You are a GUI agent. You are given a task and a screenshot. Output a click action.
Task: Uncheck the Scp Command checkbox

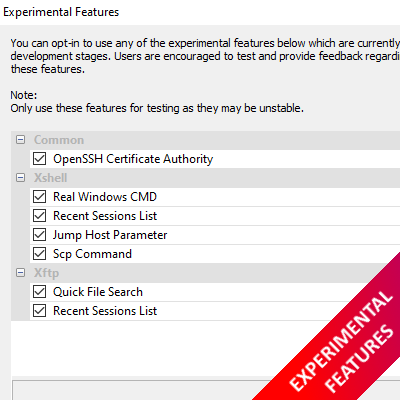[x=39, y=254]
